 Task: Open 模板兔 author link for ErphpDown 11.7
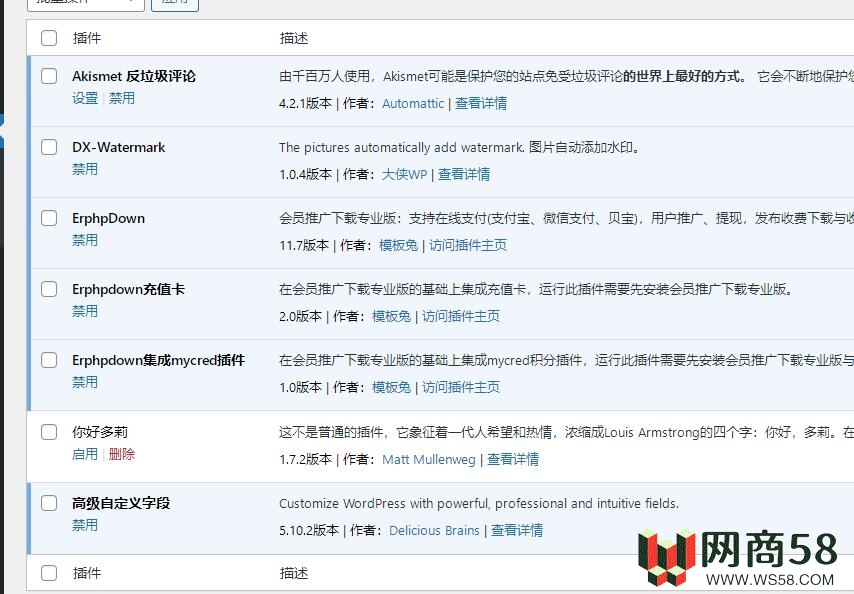click(x=399, y=246)
